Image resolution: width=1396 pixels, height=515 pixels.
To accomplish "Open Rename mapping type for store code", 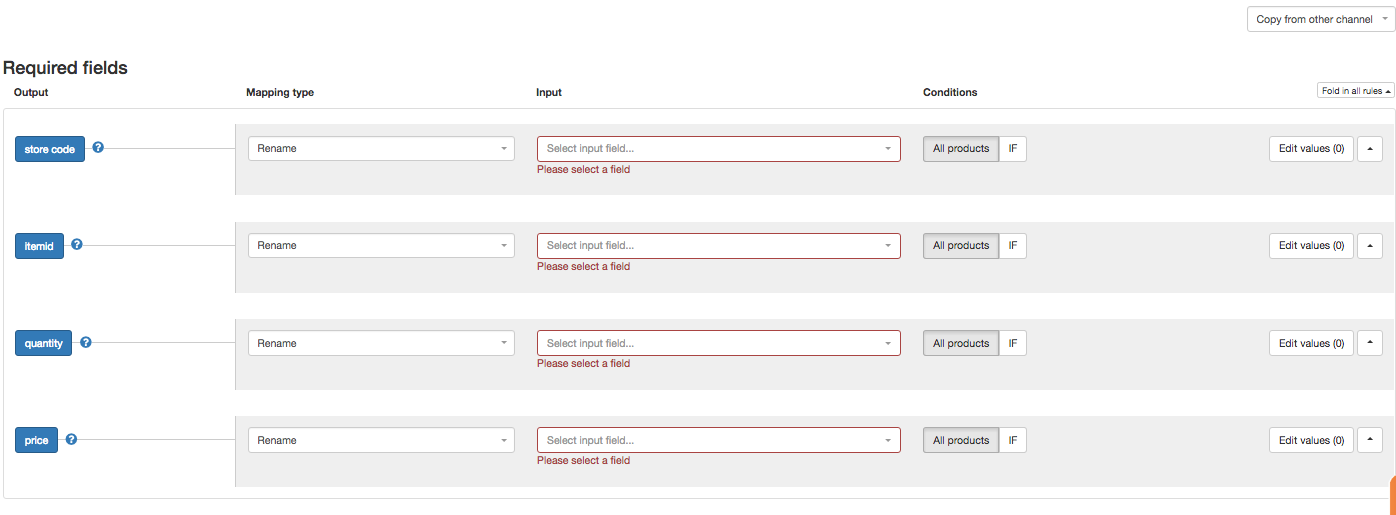I will (381, 149).
